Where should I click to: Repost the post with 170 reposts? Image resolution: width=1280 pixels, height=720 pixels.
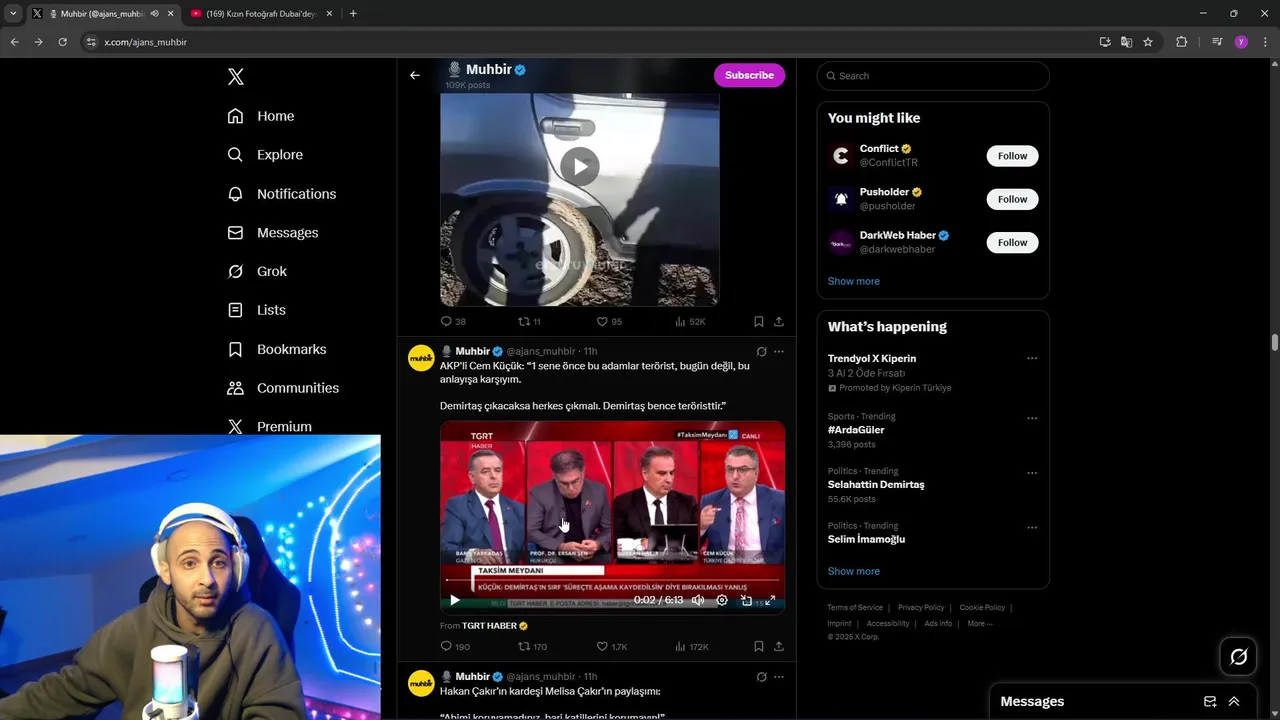tap(532, 647)
